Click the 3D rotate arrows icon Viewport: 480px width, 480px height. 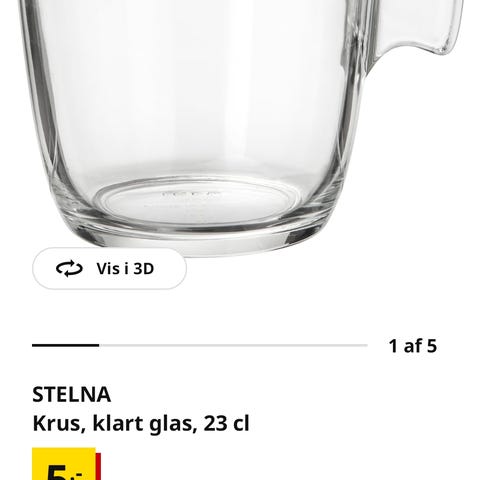pos(69,269)
